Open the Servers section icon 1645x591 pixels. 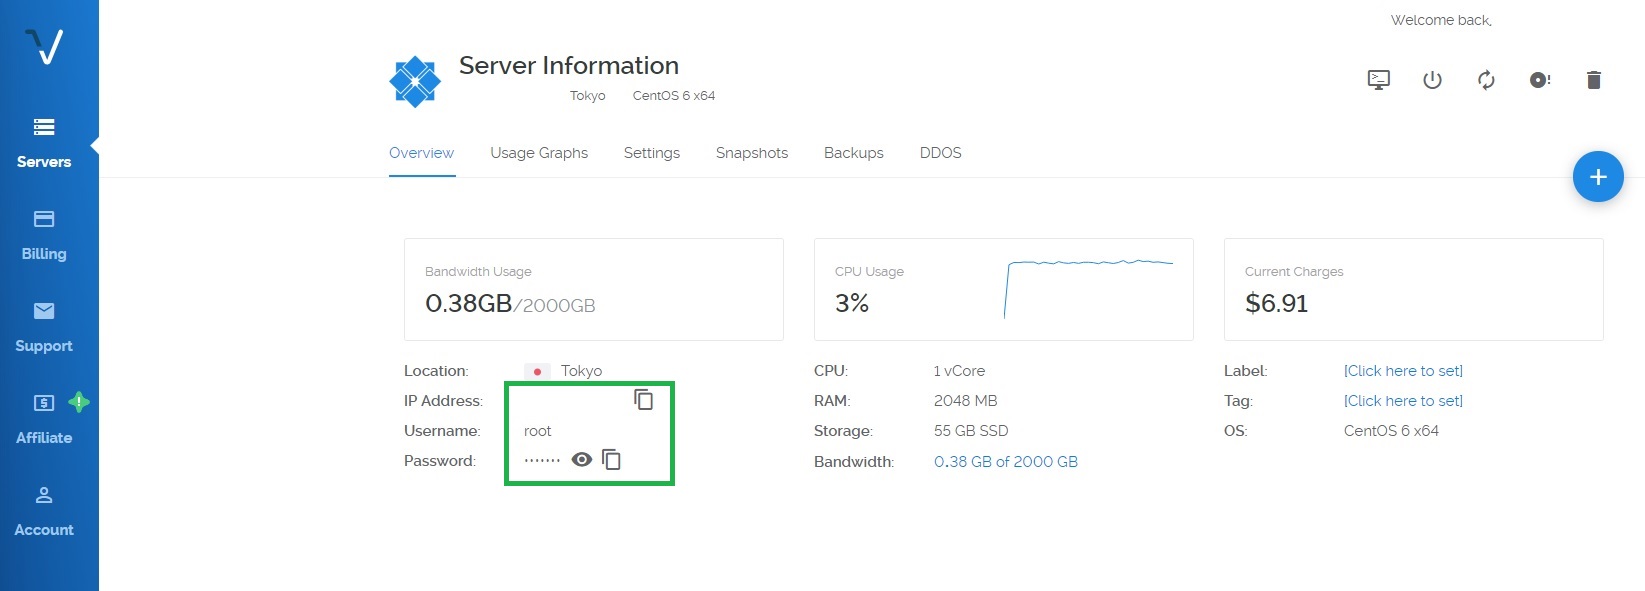coord(44,127)
